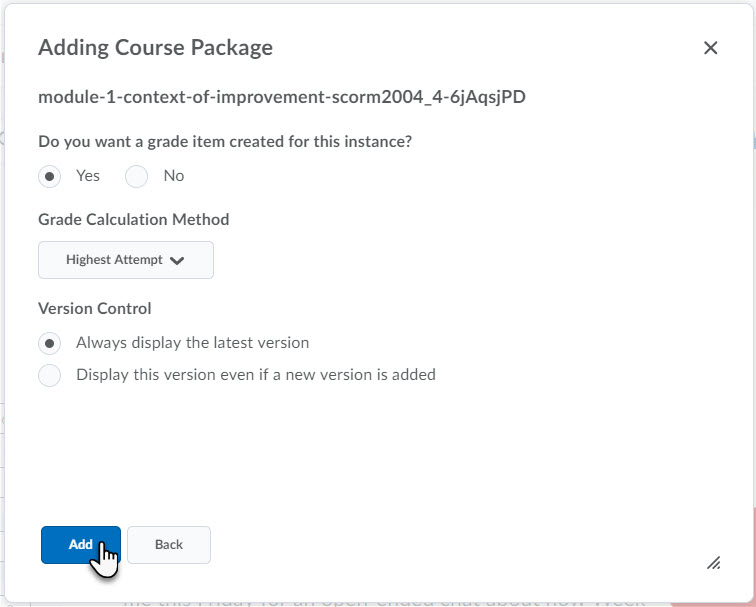756x607 pixels.
Task: Select Yes for grade item creation
Action: coord(49,176)
